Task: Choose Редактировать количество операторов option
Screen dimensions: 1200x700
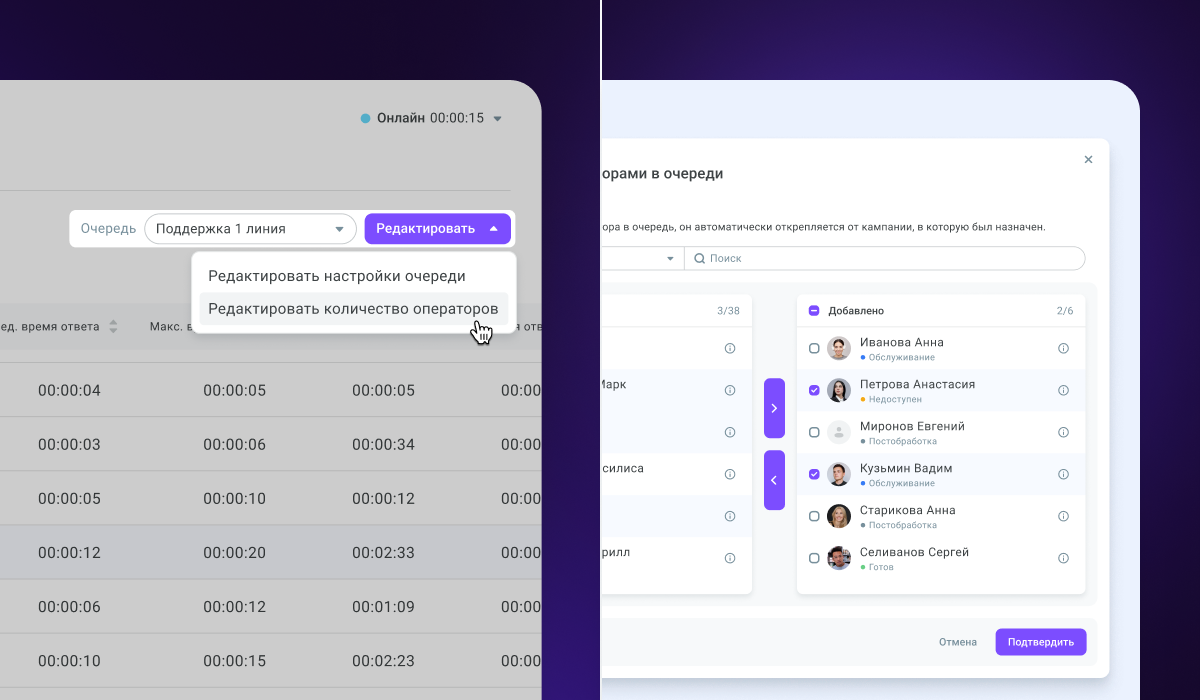Action: tap(353, 308)
